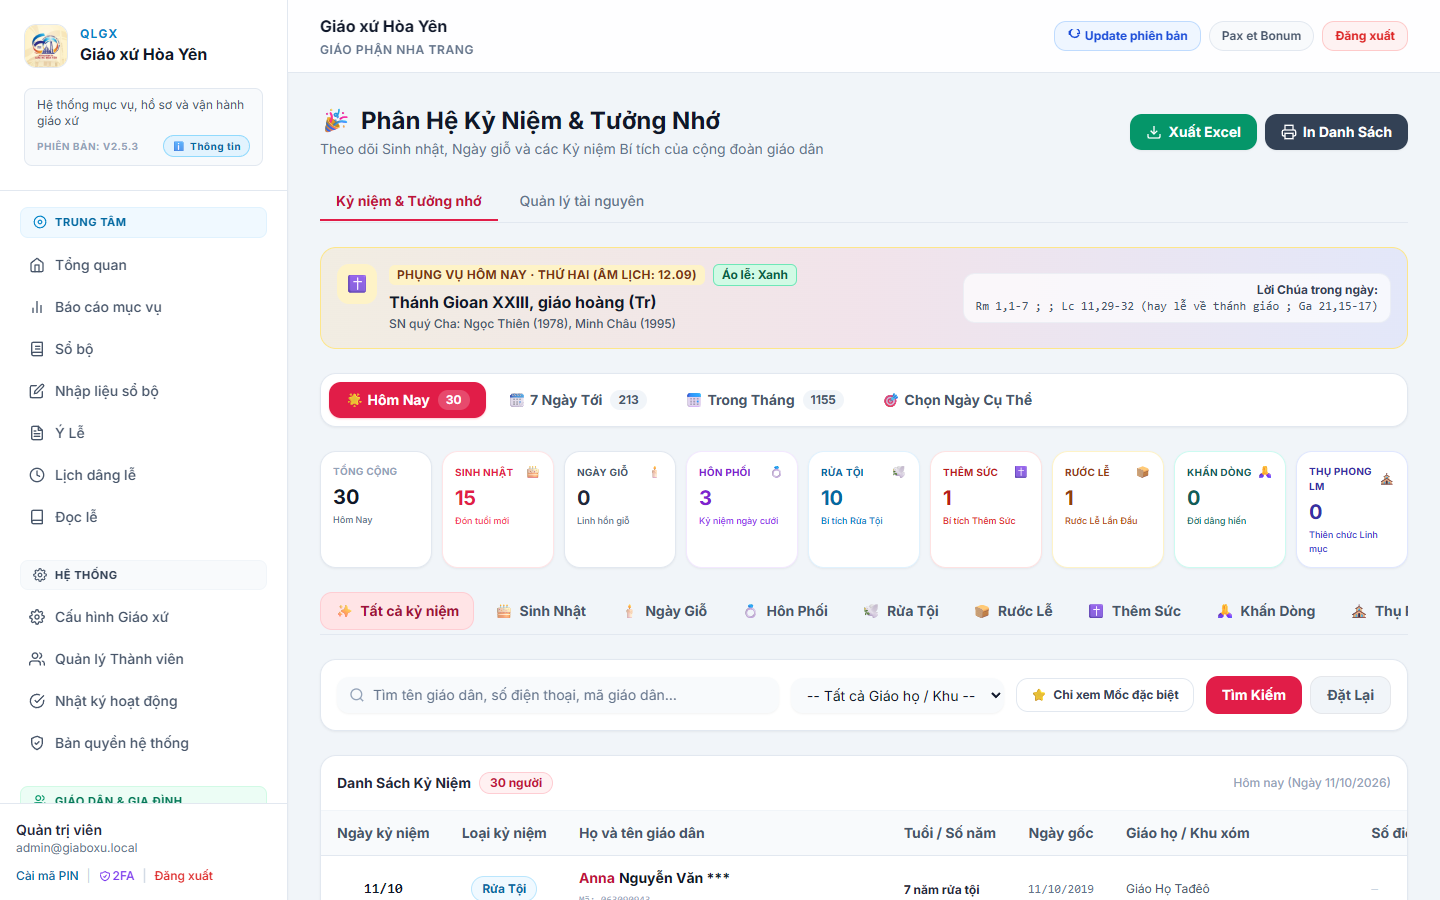Click Đăng xuất button in top bar
Viewport: 1440px width, 900px height.
click(x=1365, y=36)
